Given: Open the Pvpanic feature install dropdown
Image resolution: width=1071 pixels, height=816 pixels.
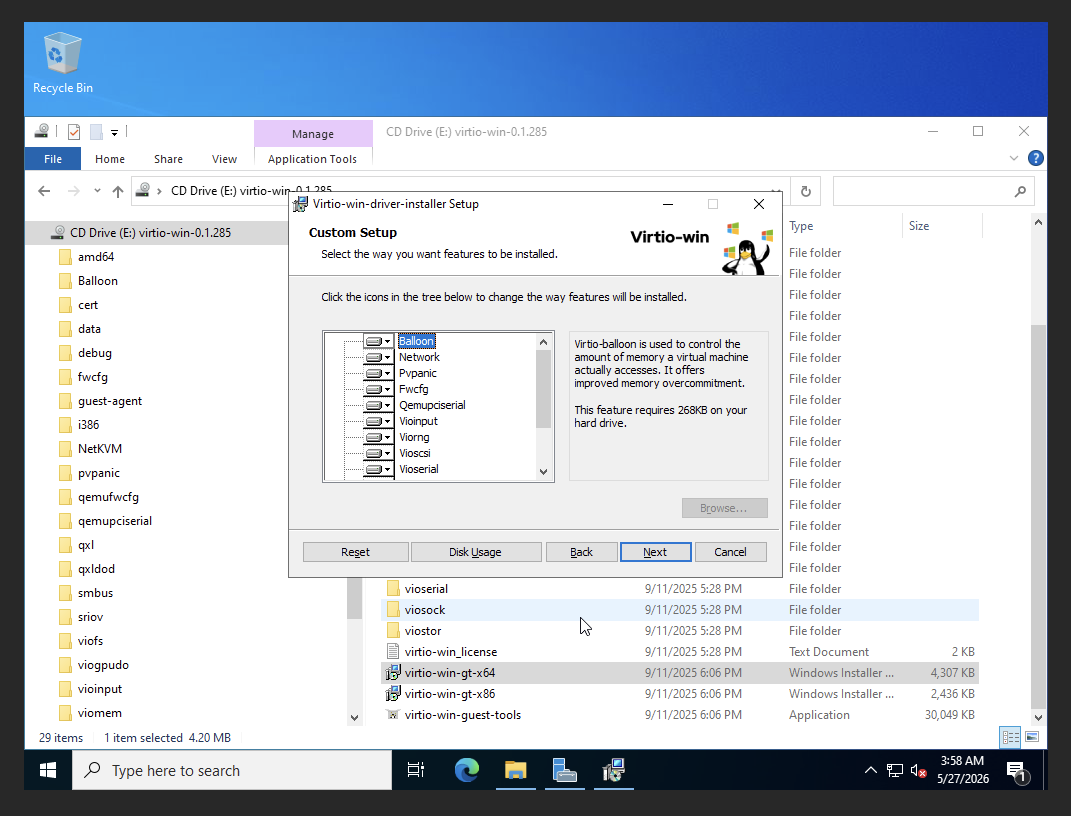Looking at the screenshot, I should tap(378, 373).
